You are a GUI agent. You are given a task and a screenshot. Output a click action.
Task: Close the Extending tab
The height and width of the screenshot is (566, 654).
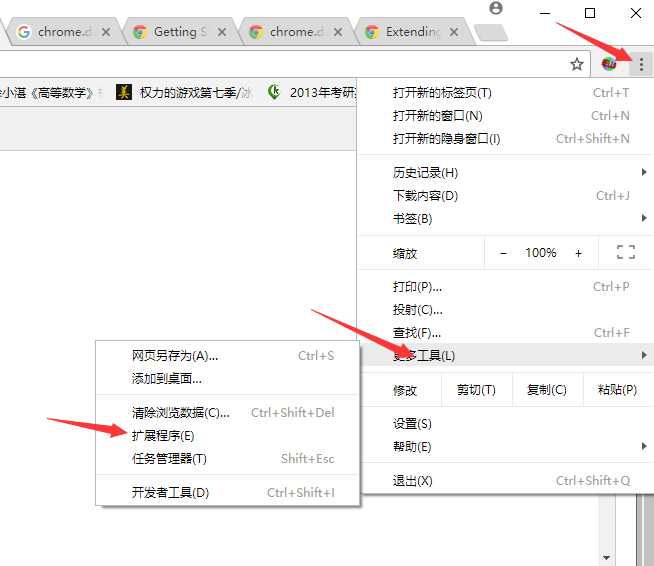click(454, 32)
